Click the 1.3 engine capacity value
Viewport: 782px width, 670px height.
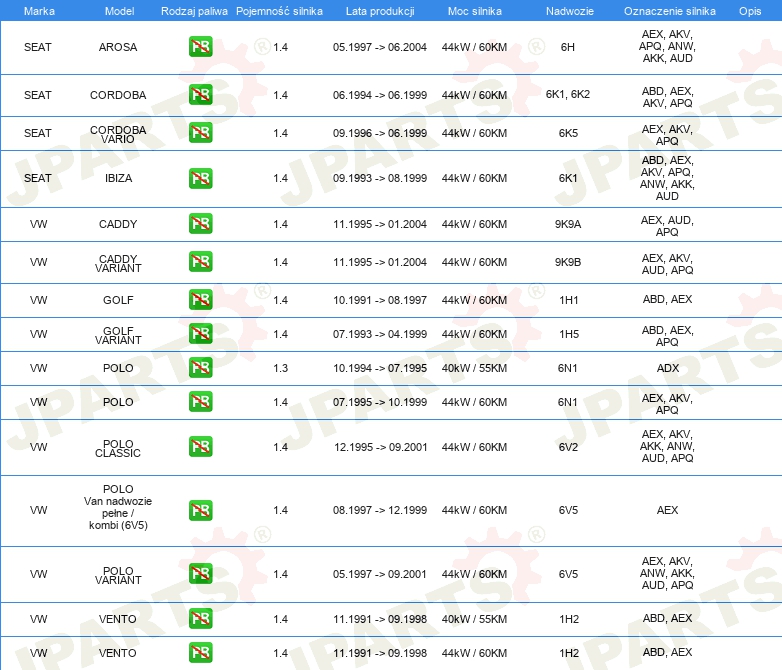click(280, 368)
